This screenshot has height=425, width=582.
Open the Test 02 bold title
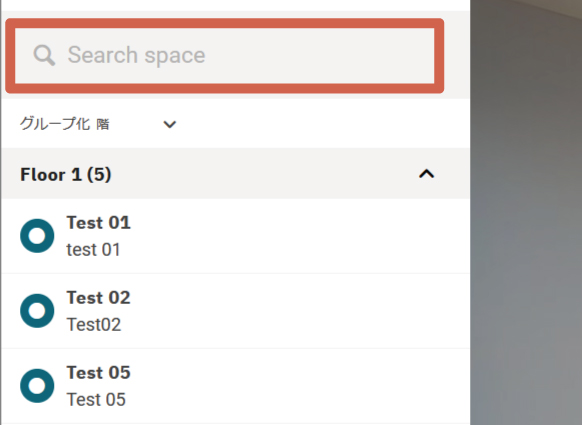(x=98, y=298)
